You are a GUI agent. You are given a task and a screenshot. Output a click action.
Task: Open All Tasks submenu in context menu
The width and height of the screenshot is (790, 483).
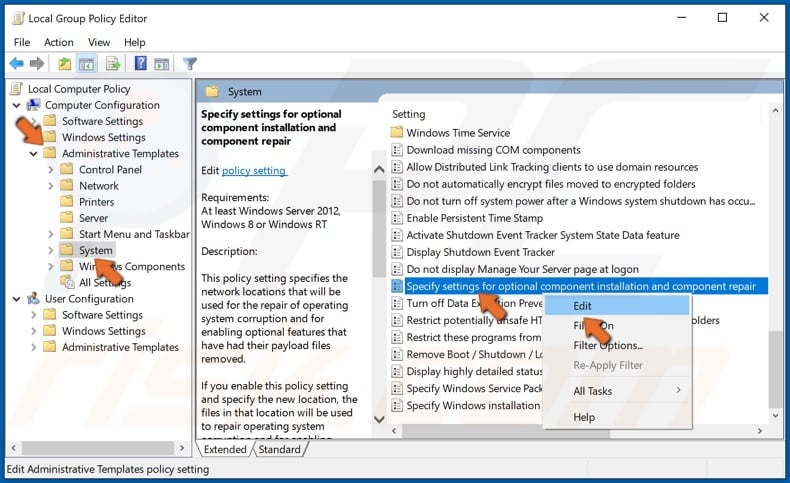[617, 391]
